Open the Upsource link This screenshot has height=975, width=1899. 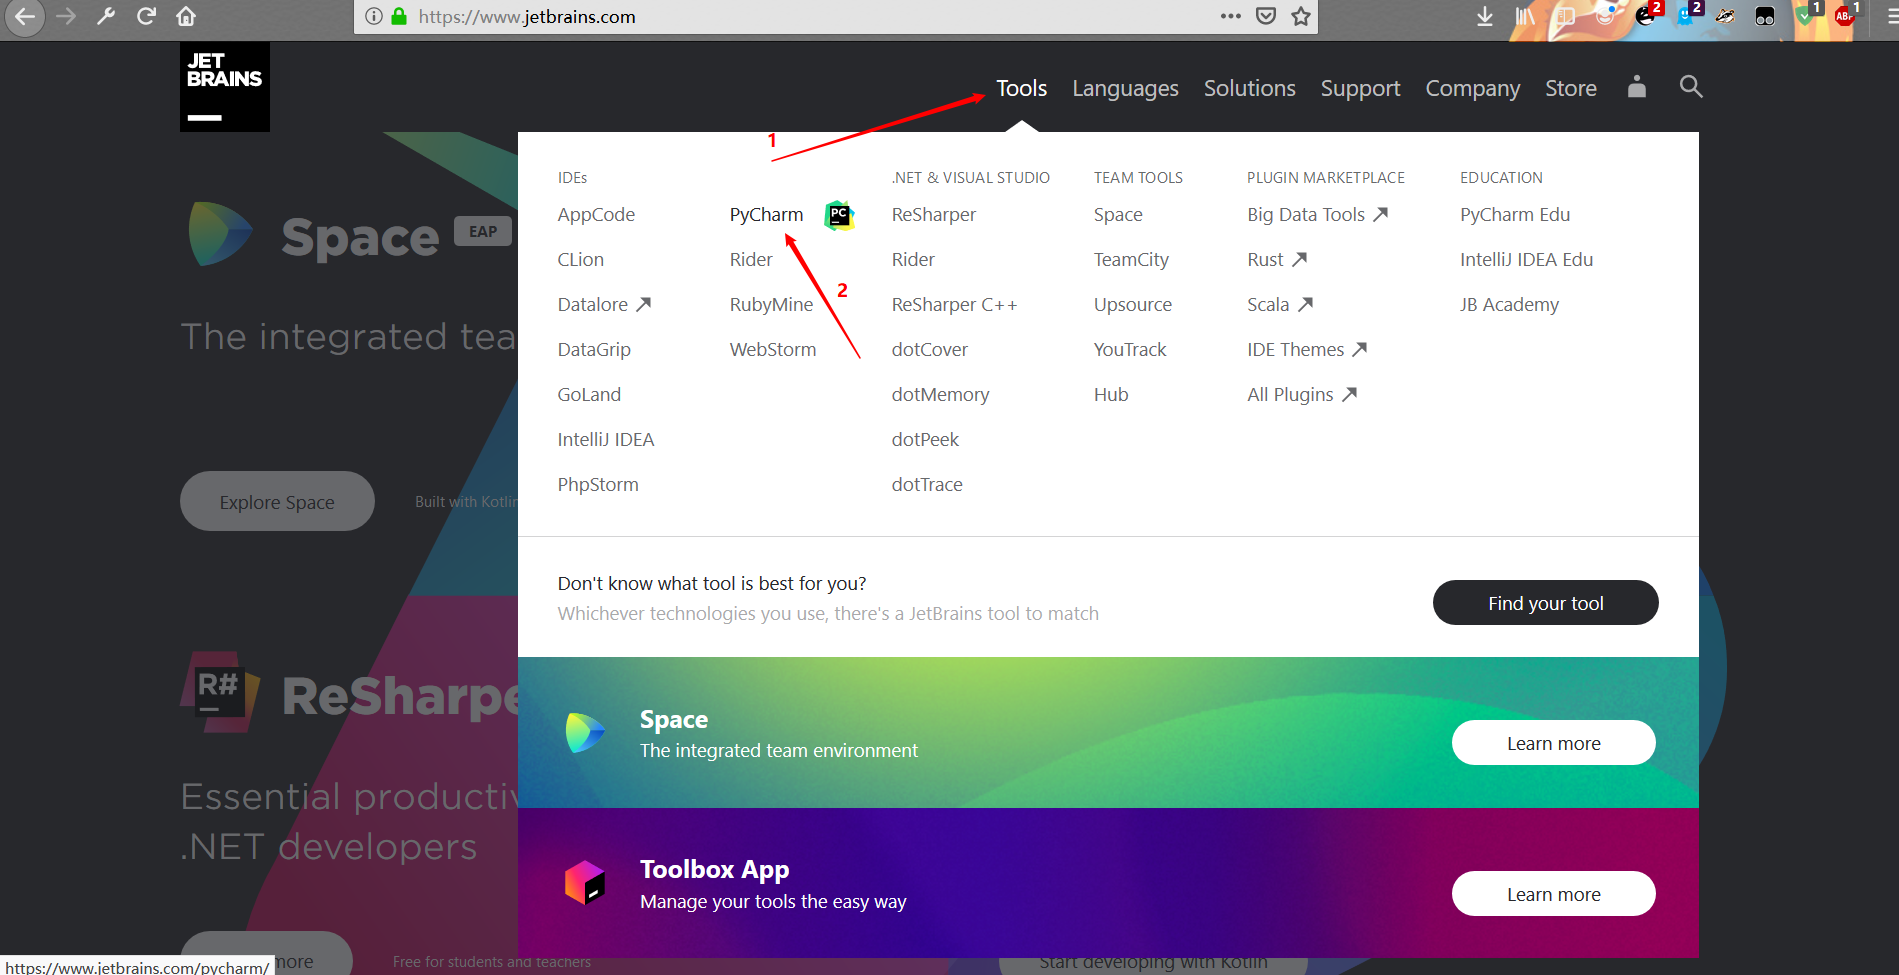(x=1132, y=304)
